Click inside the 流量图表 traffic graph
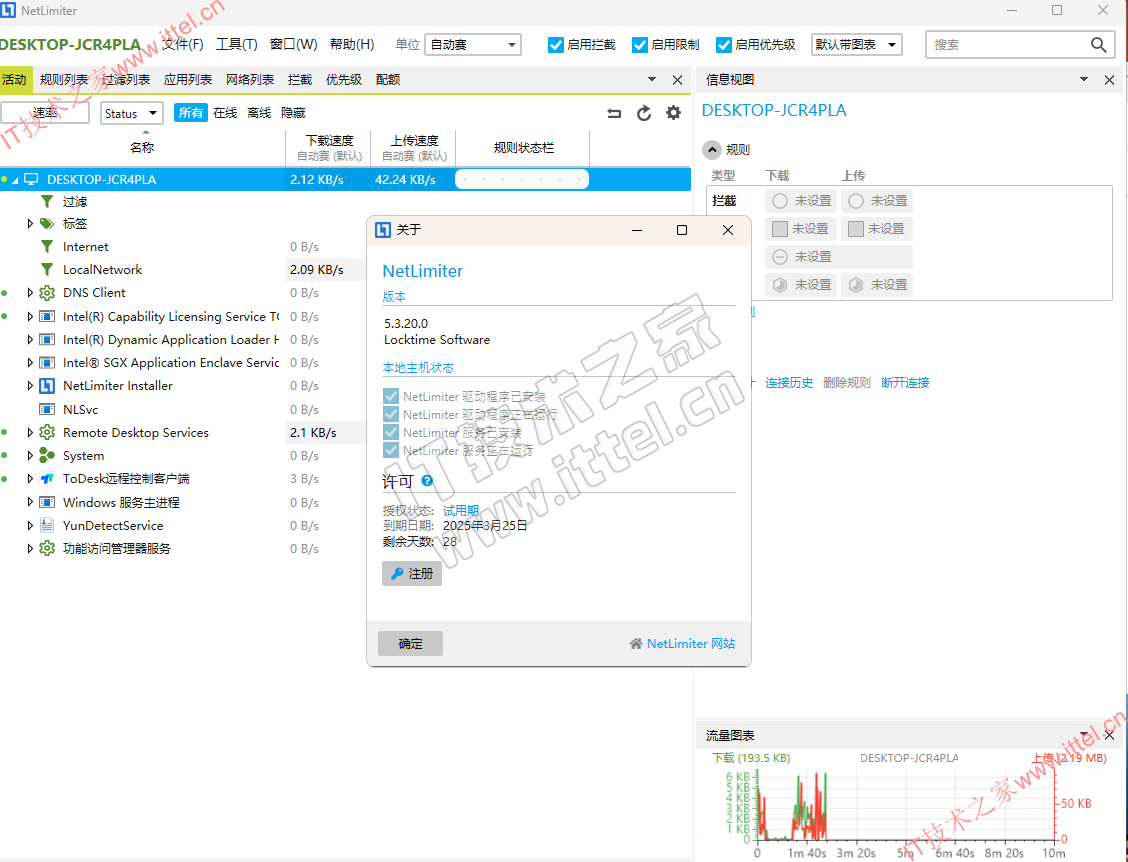This screenshot has height=862, width=1128. click(904, 804)
